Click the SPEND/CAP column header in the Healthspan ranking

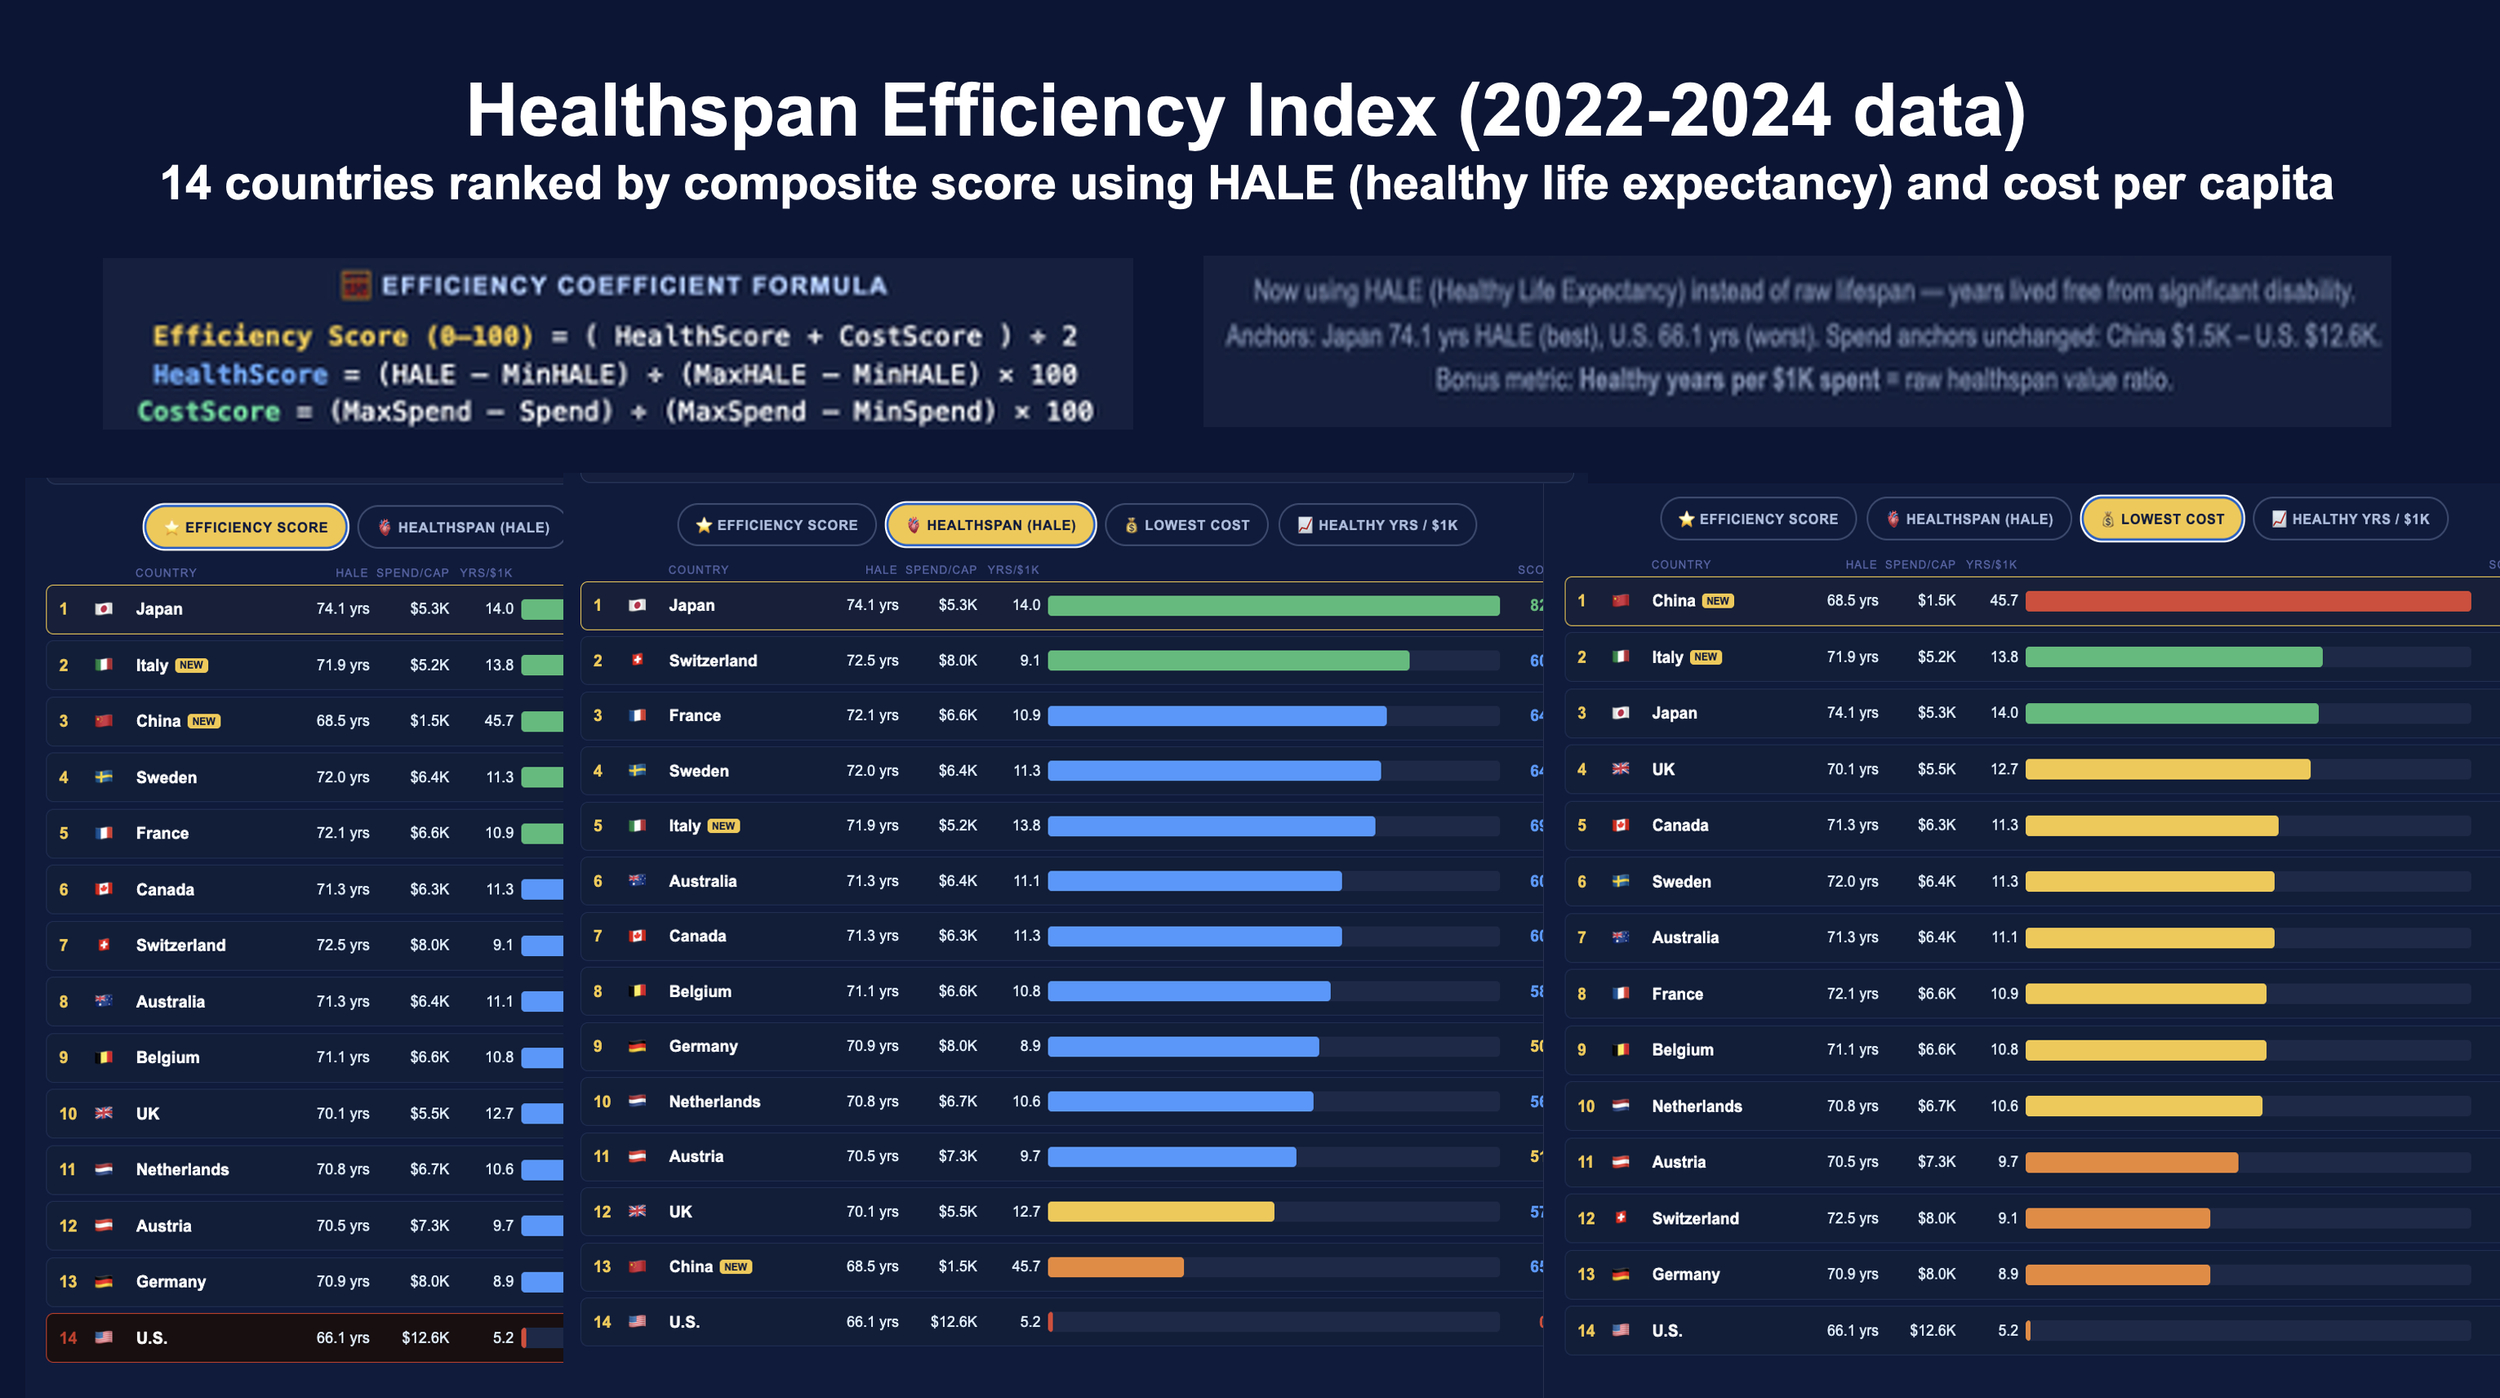click(941, 570)
